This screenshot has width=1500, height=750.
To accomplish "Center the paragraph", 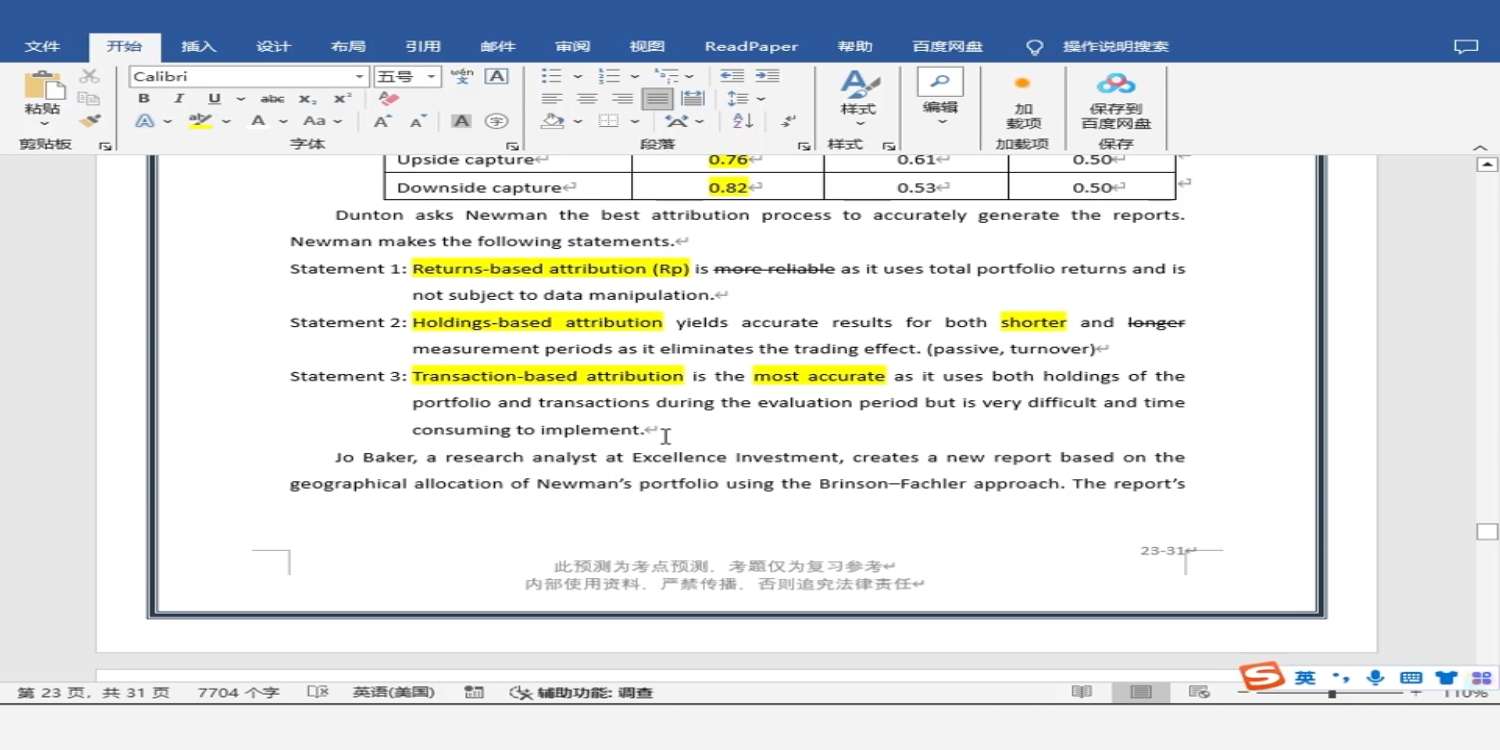I will 587,99.
